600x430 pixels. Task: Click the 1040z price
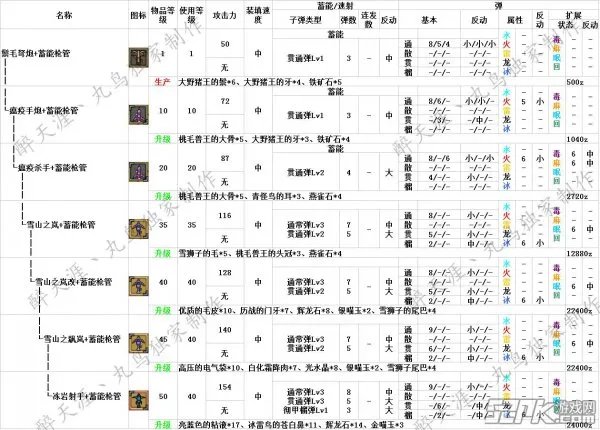coord(577,139)
